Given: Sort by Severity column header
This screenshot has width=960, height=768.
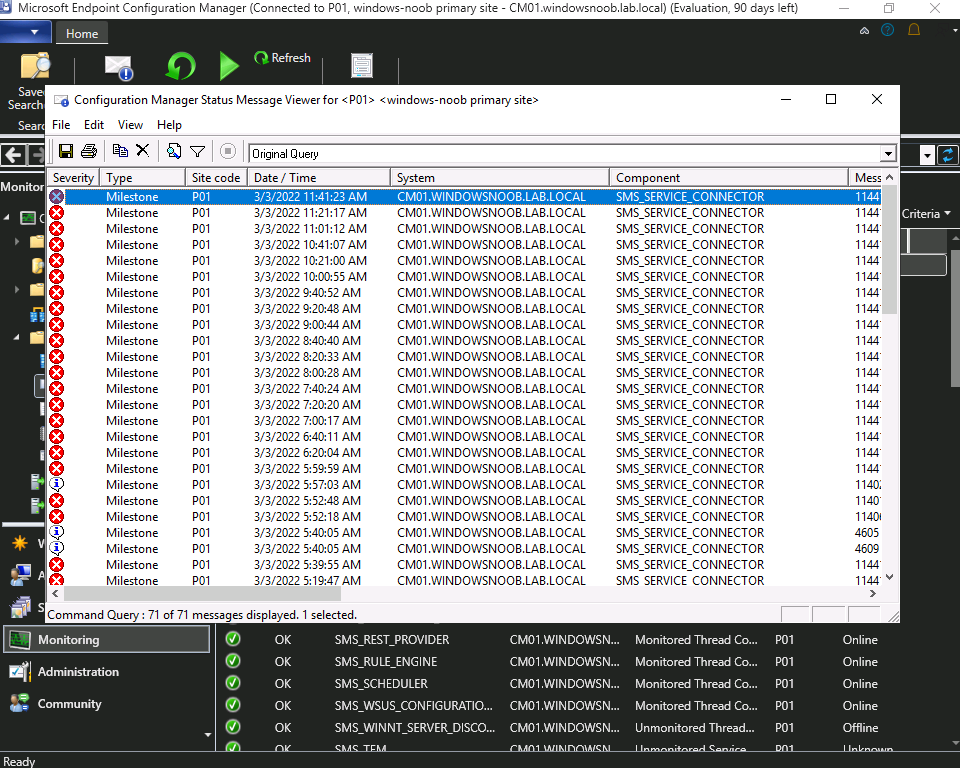Looking at the screenshot, I should pyautogui.click(x=73, y=178).
